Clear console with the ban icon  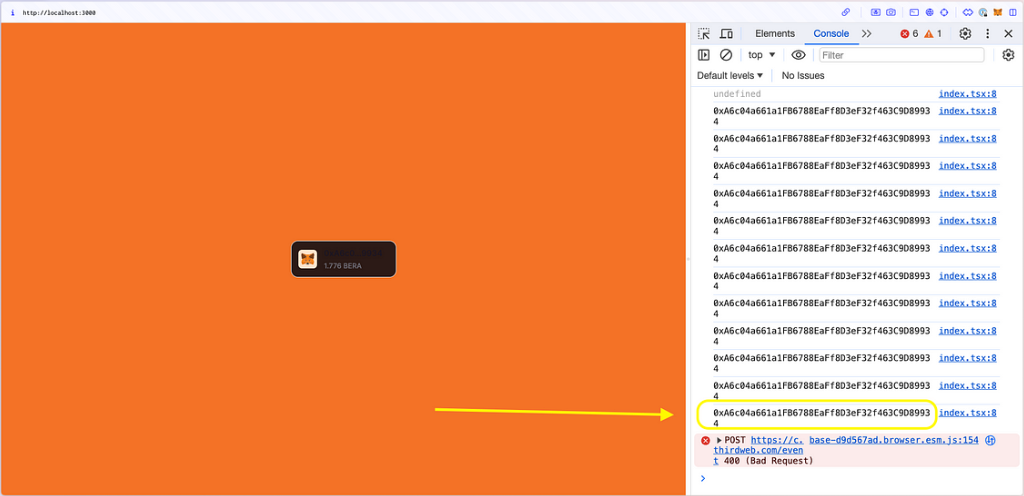pos(726,55)
